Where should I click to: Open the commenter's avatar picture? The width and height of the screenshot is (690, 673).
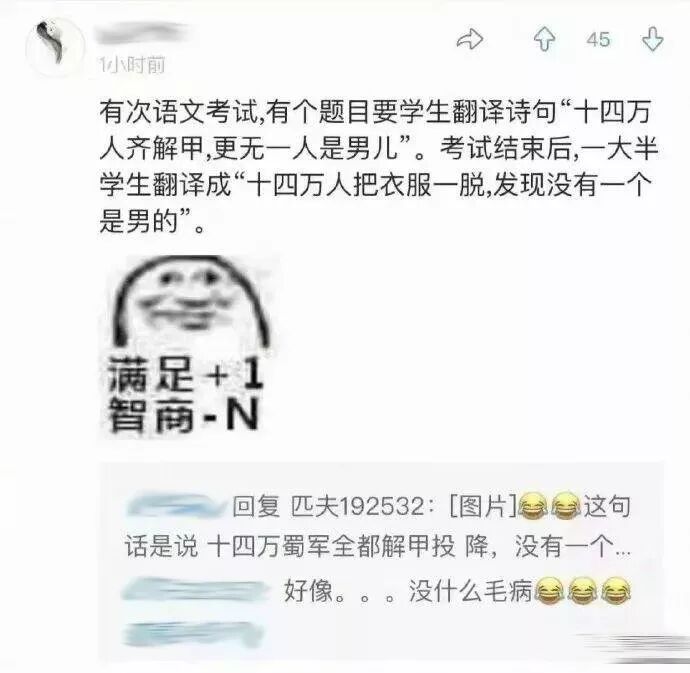click(55, 48)
